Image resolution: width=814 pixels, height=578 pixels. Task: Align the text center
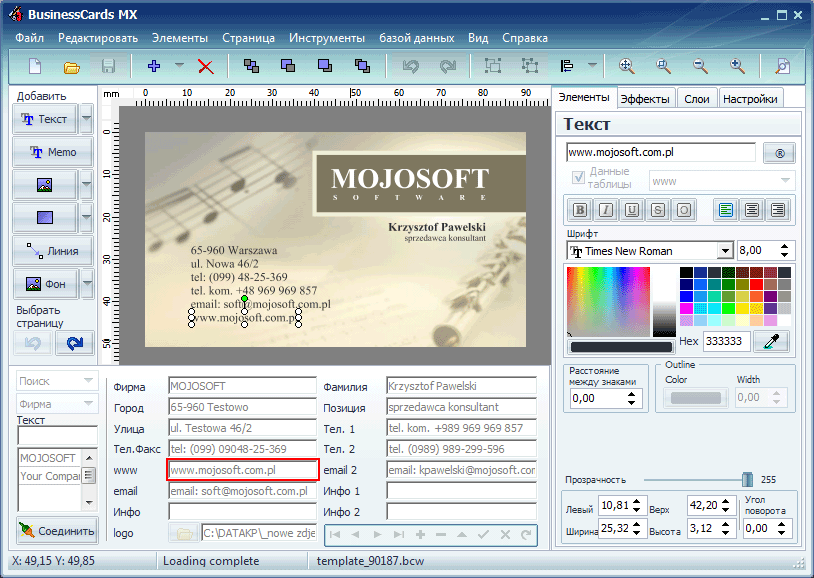[752, 210]
